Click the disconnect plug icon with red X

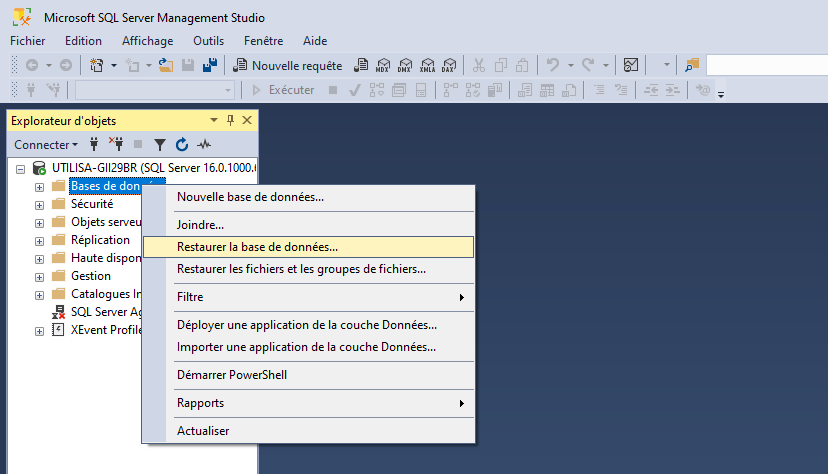[x=116, y=144]
